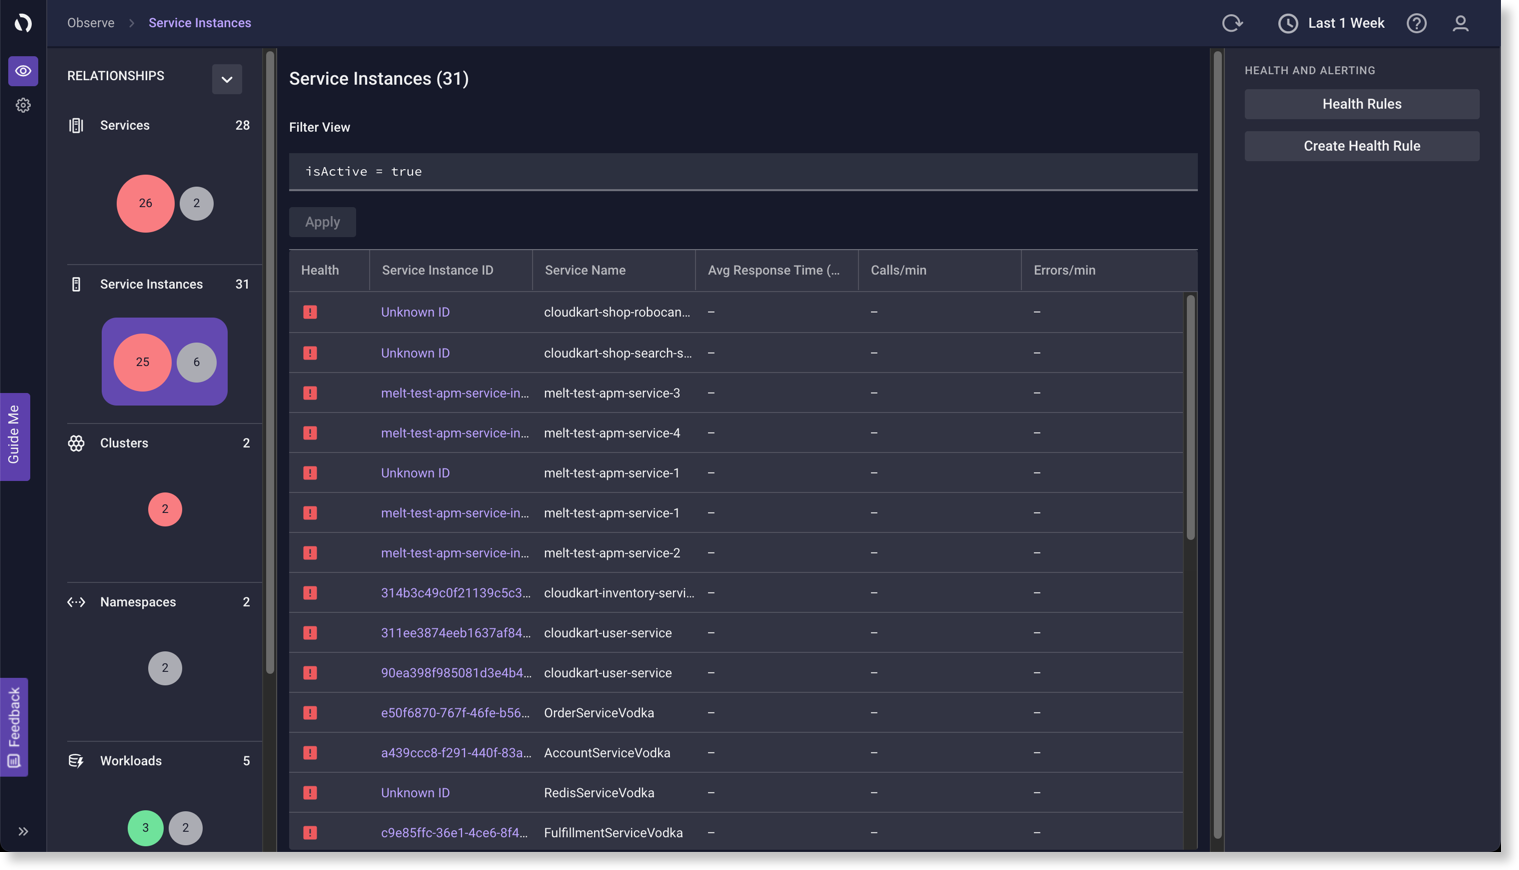1519x870 pixels.
Task: Open instance link for melt-test-apm-service-2
Action: pyautogui.click(x=455, y=553)
